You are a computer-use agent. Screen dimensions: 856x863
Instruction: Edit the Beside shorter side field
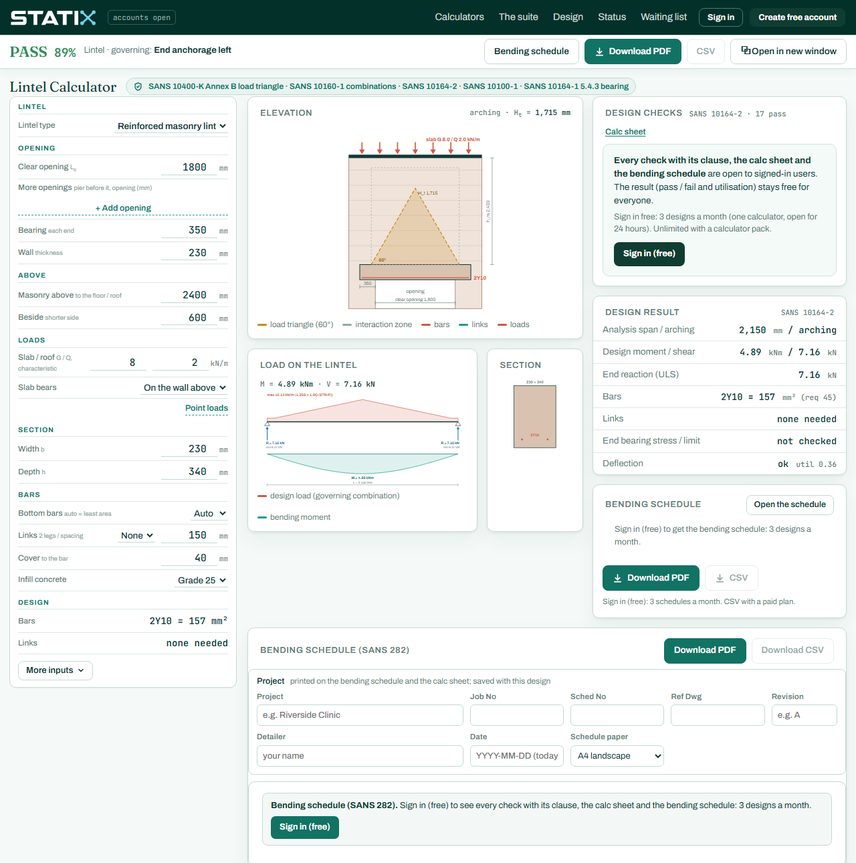click(189, 318)
